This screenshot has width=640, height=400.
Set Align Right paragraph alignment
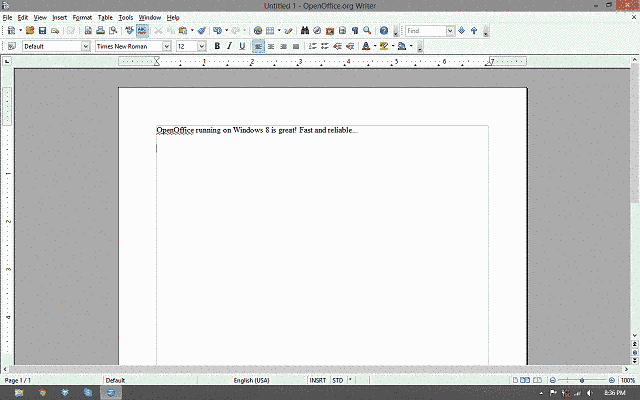[x=284, y=46]
